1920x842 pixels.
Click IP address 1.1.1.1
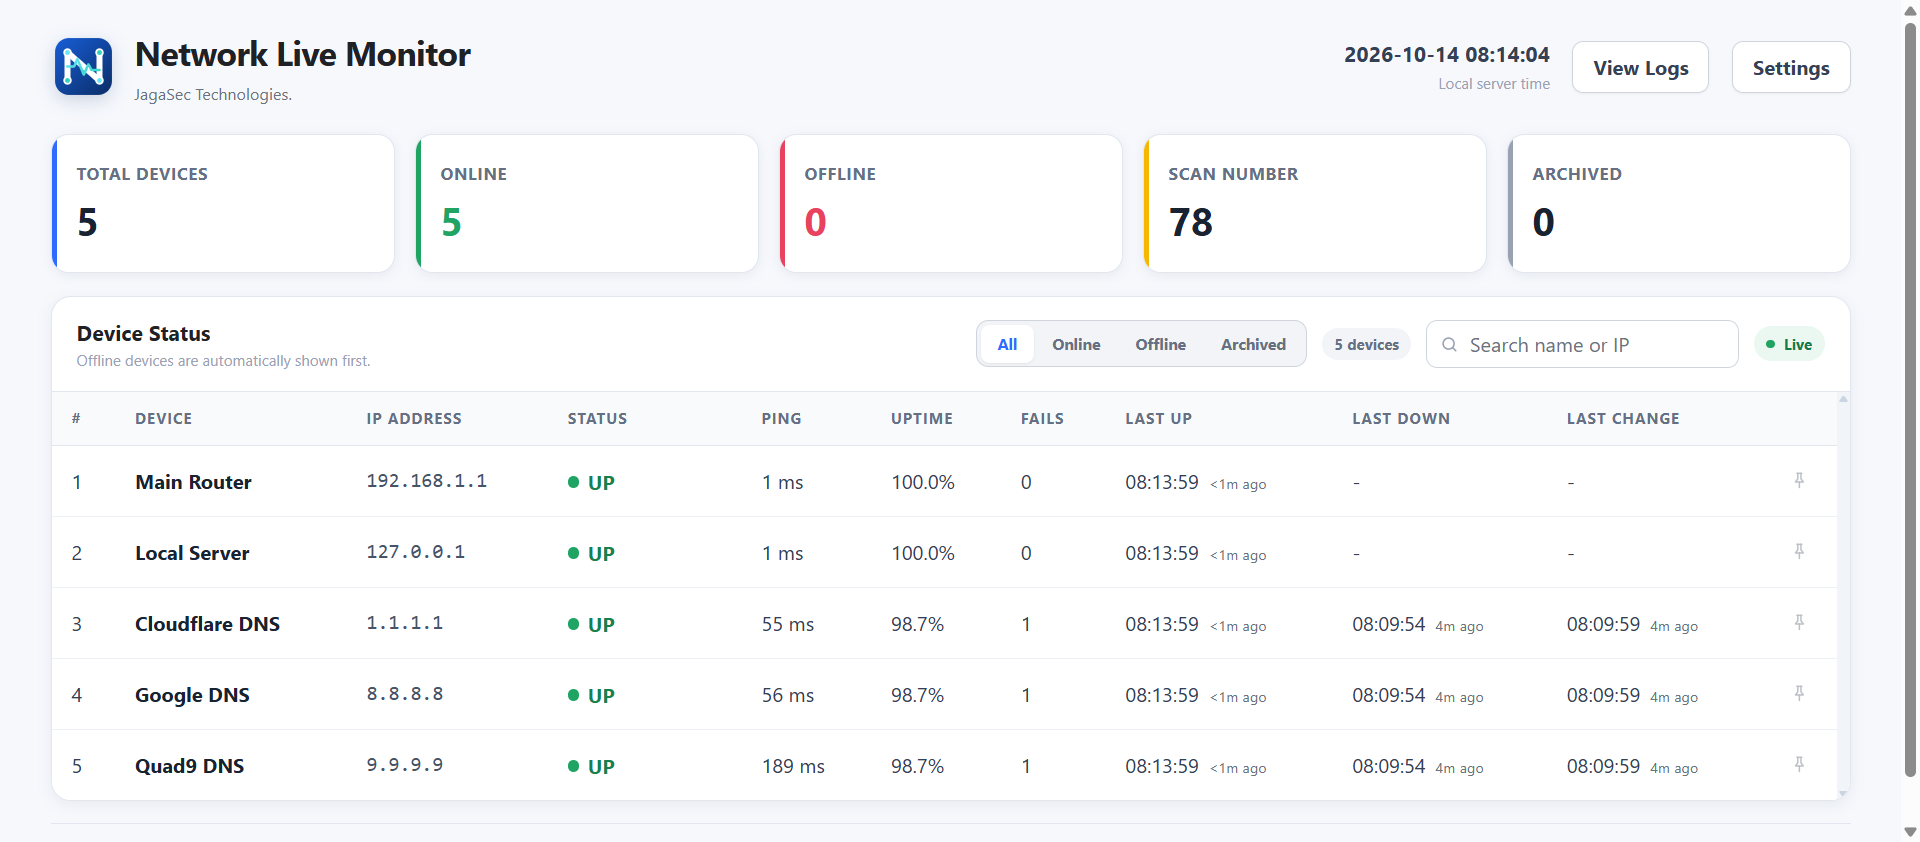tap(404, 623)
